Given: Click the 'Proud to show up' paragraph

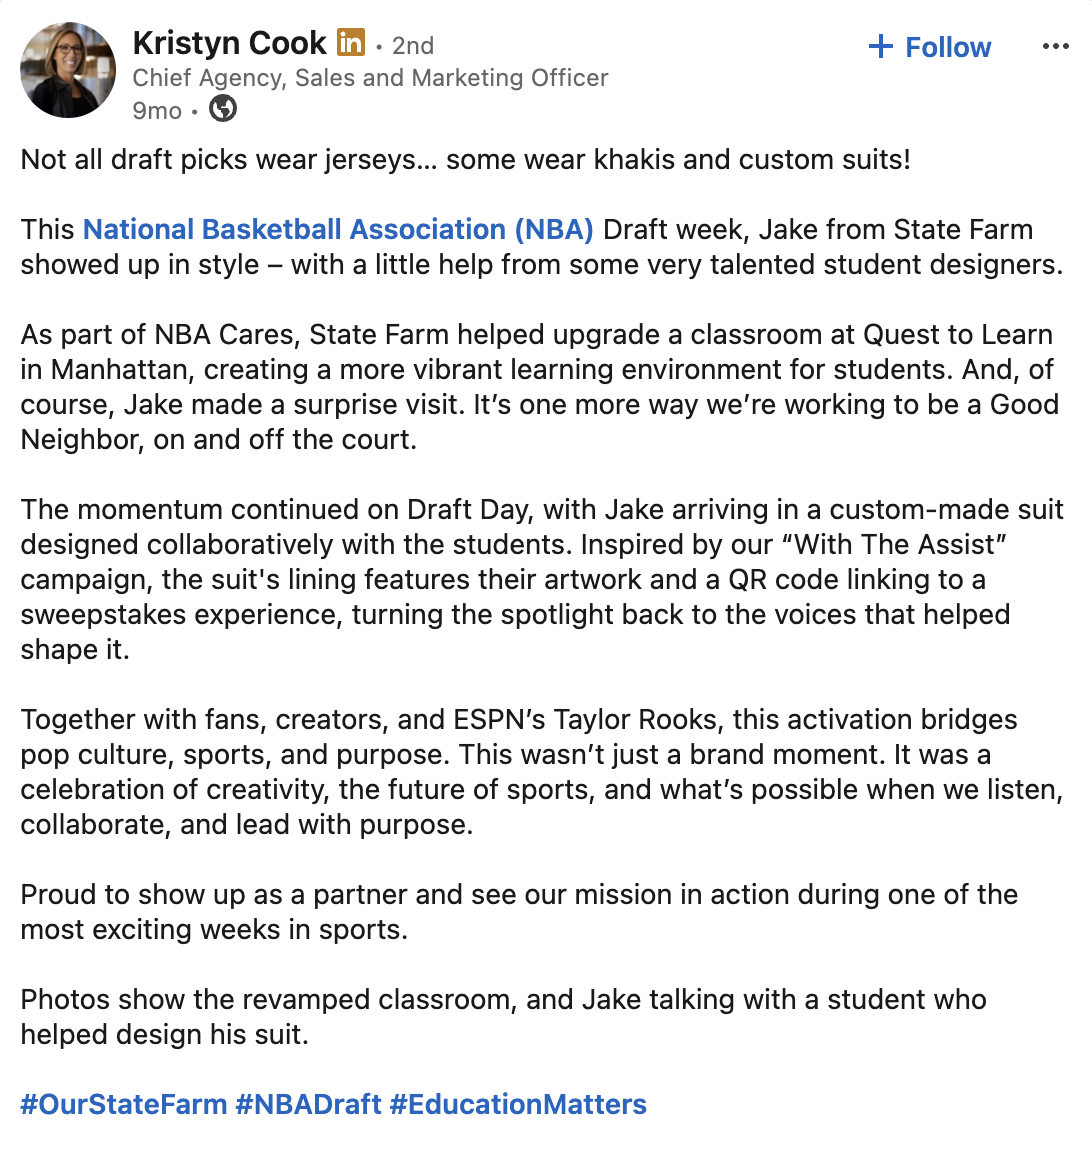Looking at the screenshot, I should click(x=519, y=912).
